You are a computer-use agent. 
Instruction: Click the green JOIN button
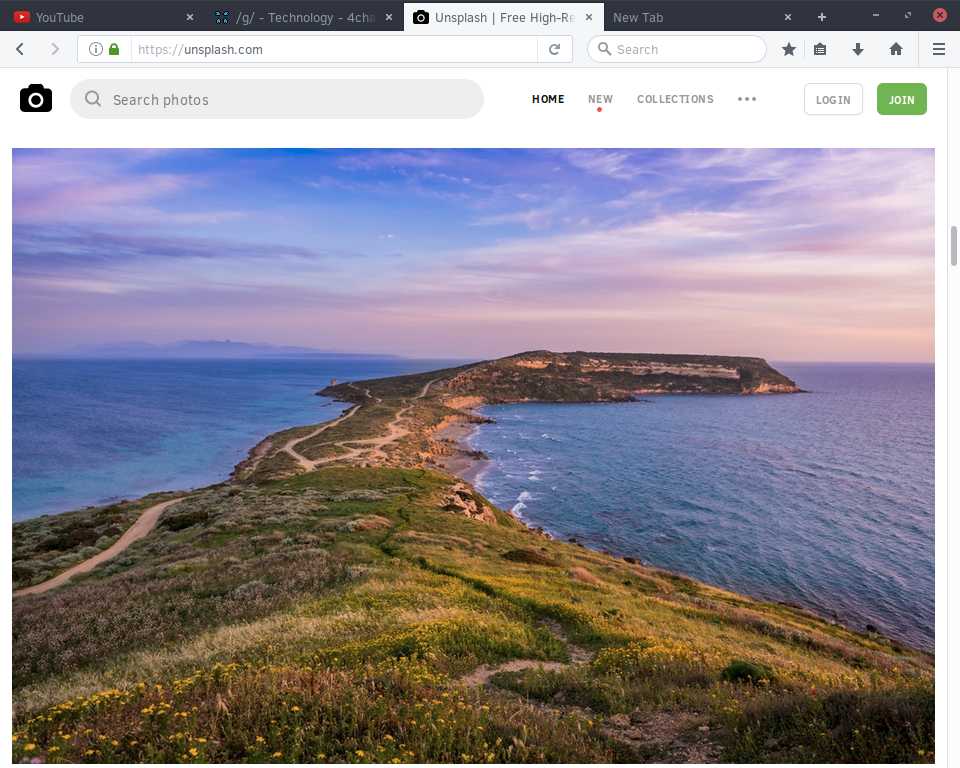[901, 99]
